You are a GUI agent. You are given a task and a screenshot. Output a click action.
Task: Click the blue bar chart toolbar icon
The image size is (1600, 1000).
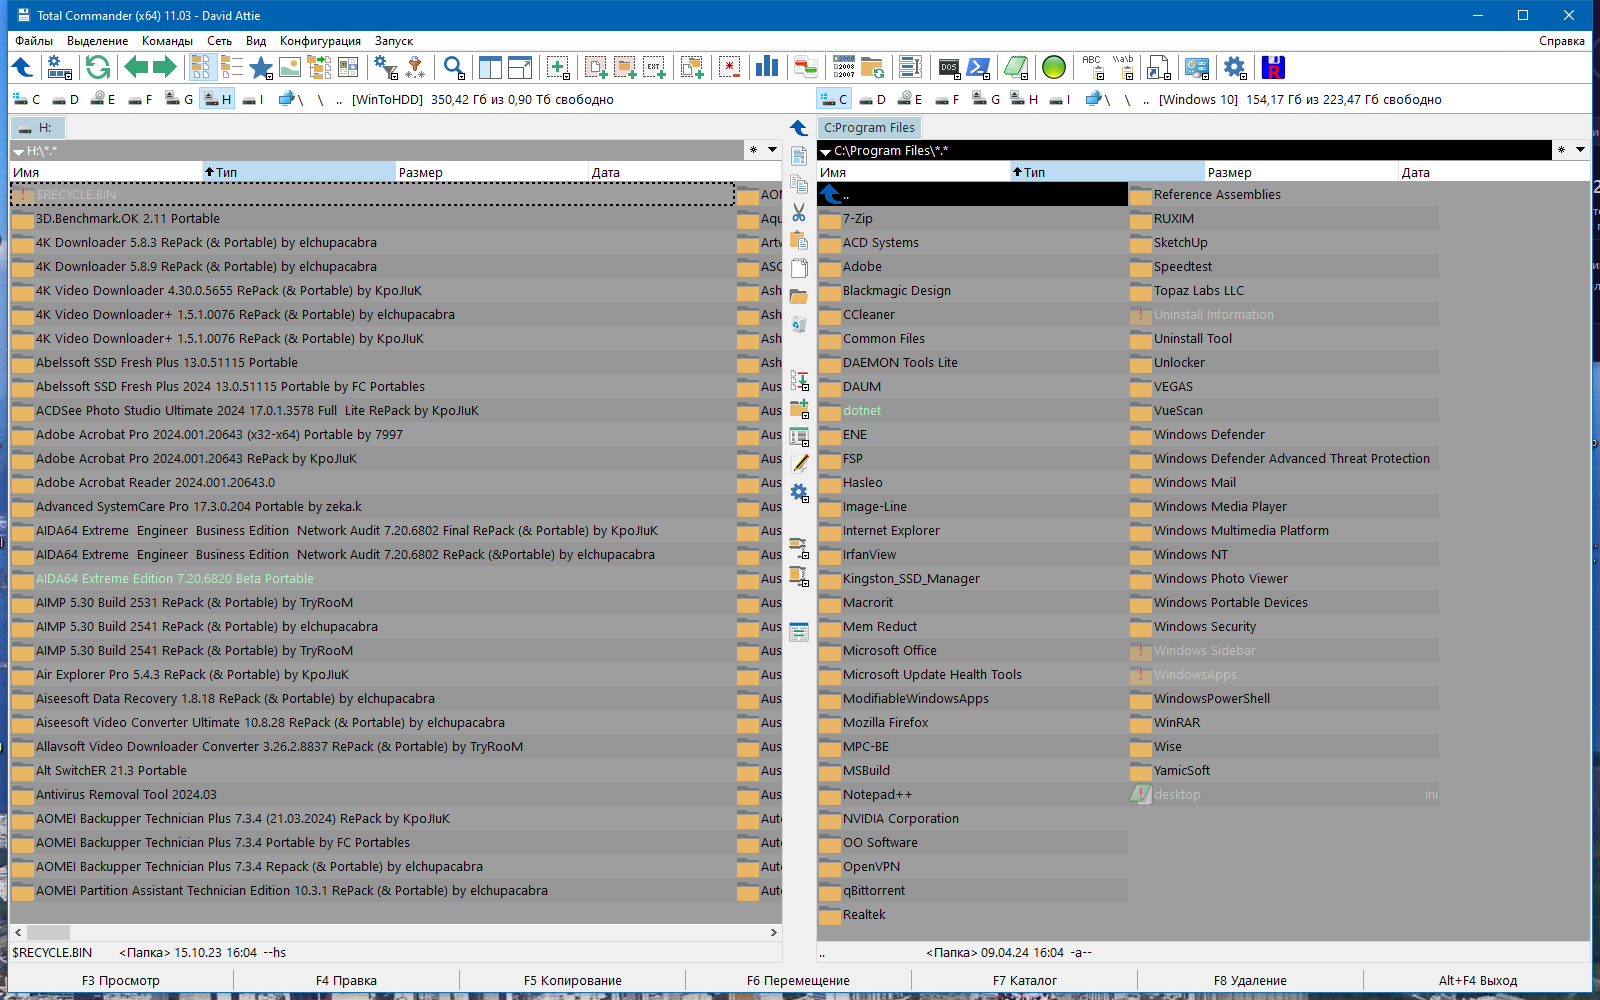coord(767,68)
